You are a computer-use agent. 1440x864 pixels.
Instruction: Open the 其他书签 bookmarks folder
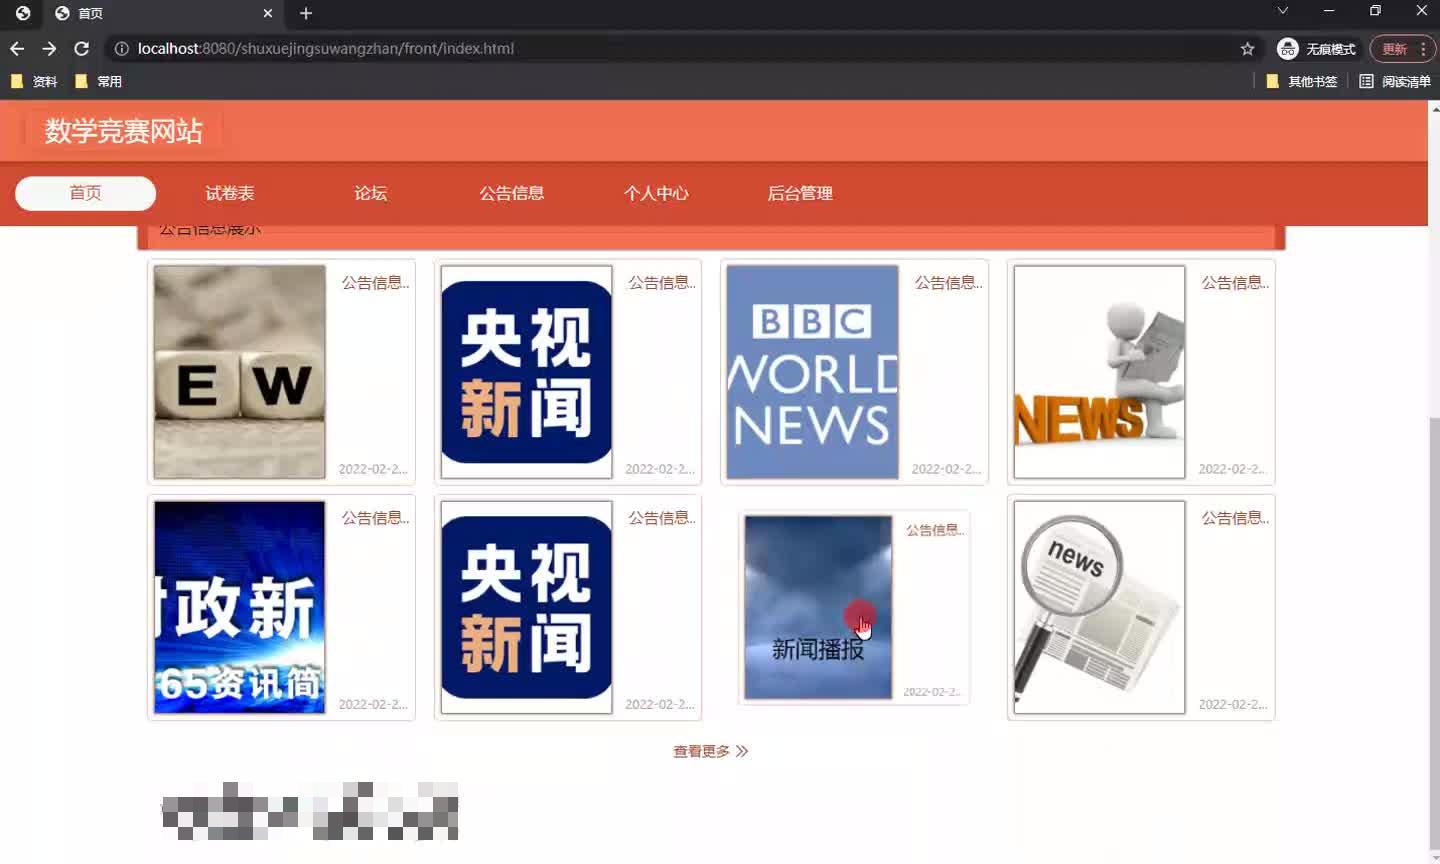[x=1302, y=81]
